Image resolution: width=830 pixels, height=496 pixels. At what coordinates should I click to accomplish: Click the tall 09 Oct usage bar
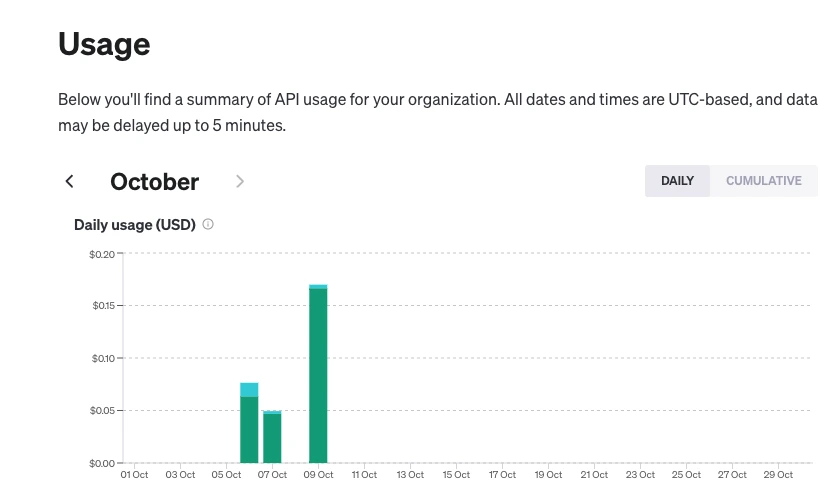[x=318, y=375]
